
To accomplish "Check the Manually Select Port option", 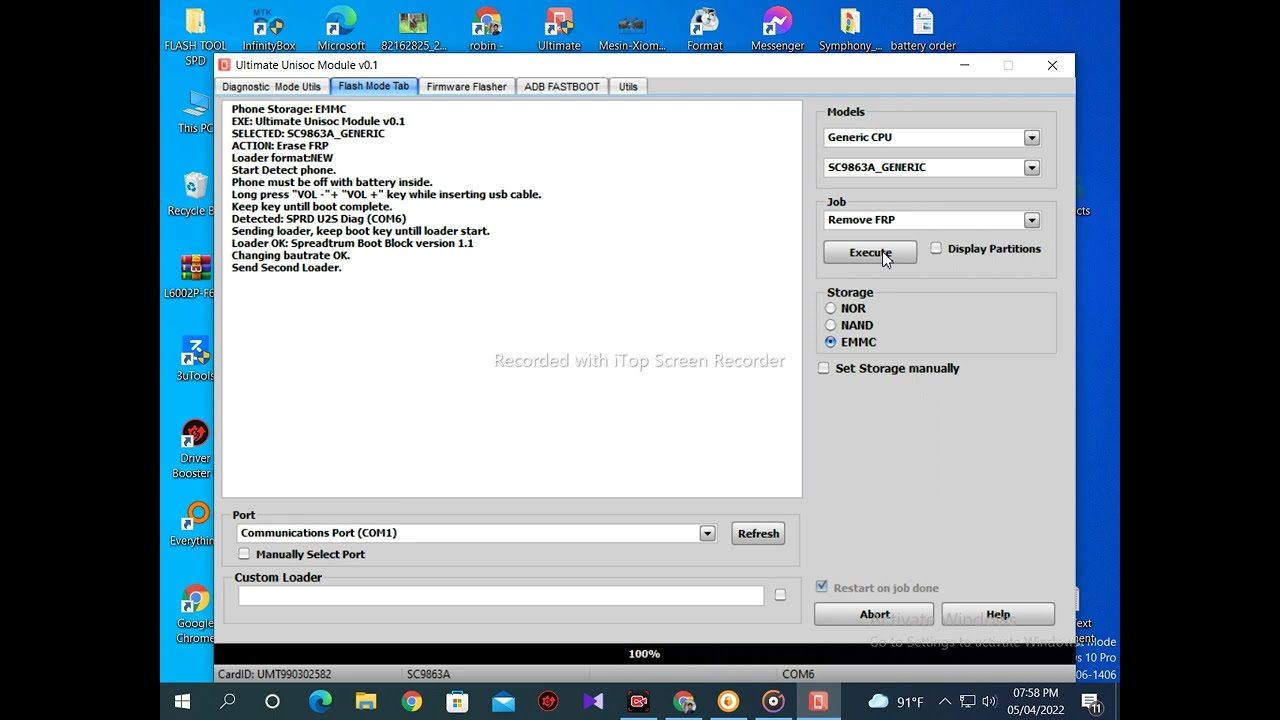I will 244,554.
